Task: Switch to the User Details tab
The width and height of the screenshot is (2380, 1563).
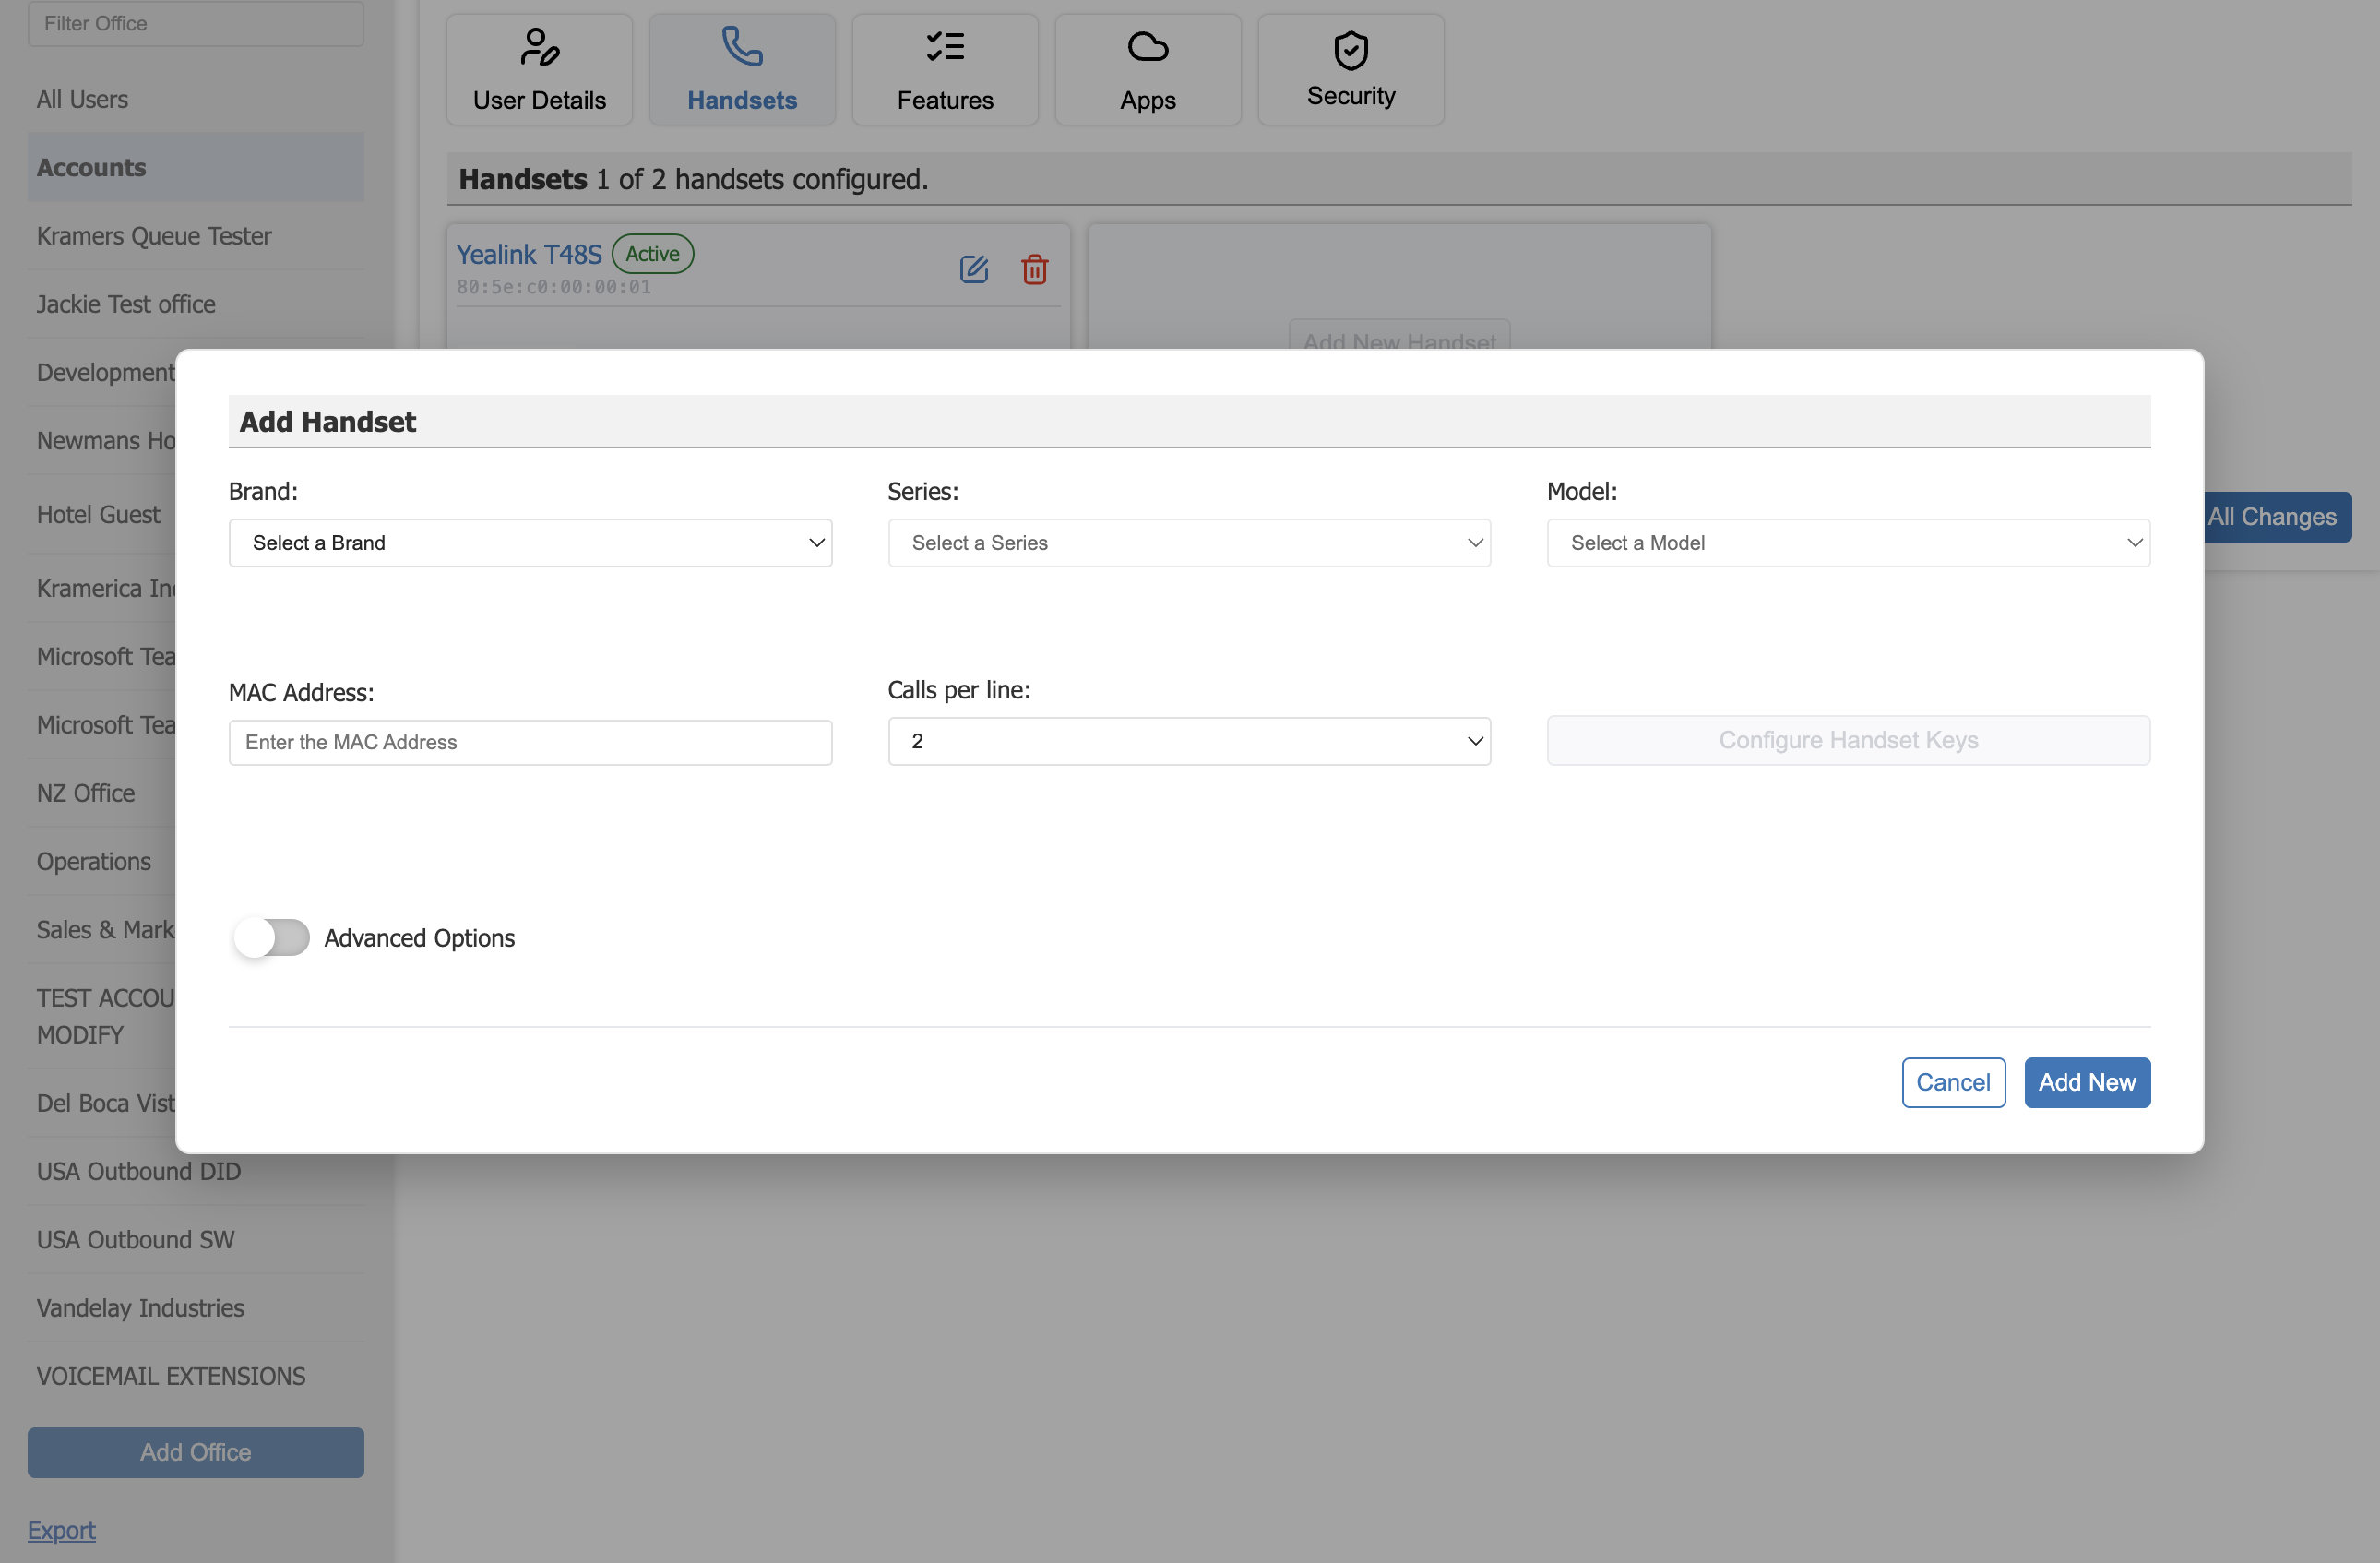Action: (539, 70)
